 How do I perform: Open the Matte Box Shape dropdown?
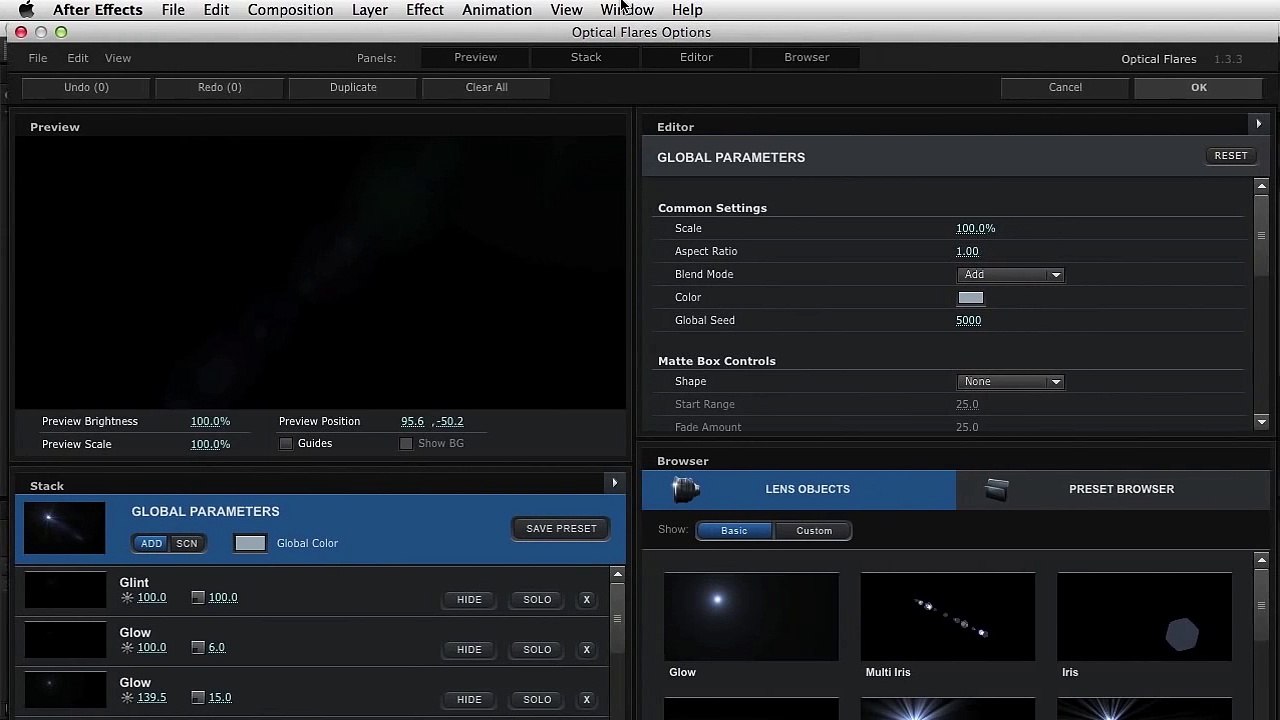coord(1010,382)
